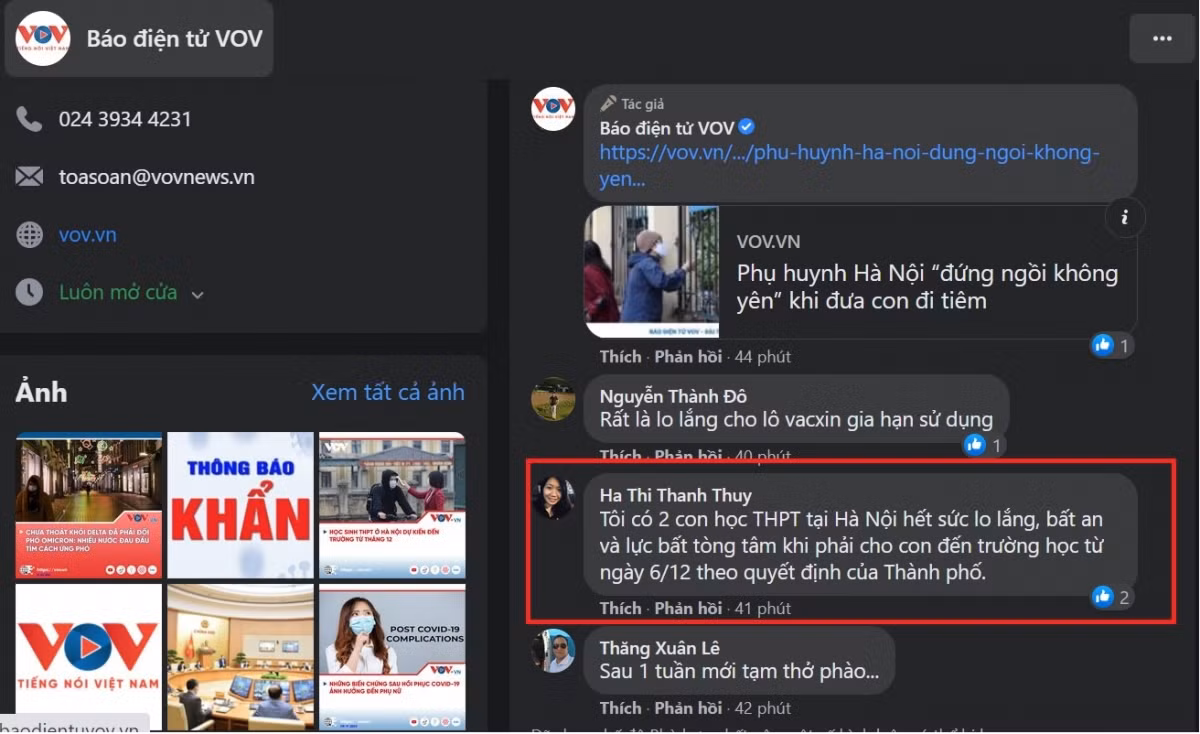
Task: Click the info icon on link preview
Action: click(x=1124, y=217)
